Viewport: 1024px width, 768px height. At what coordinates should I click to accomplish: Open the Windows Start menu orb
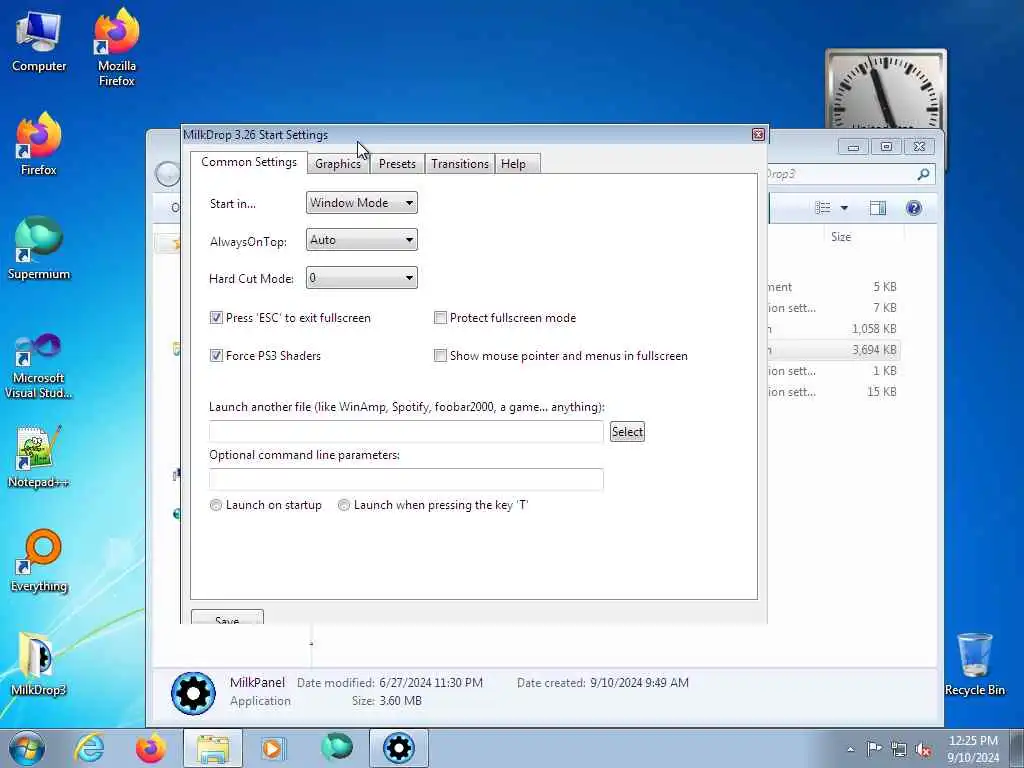click(x=27, y=748)
